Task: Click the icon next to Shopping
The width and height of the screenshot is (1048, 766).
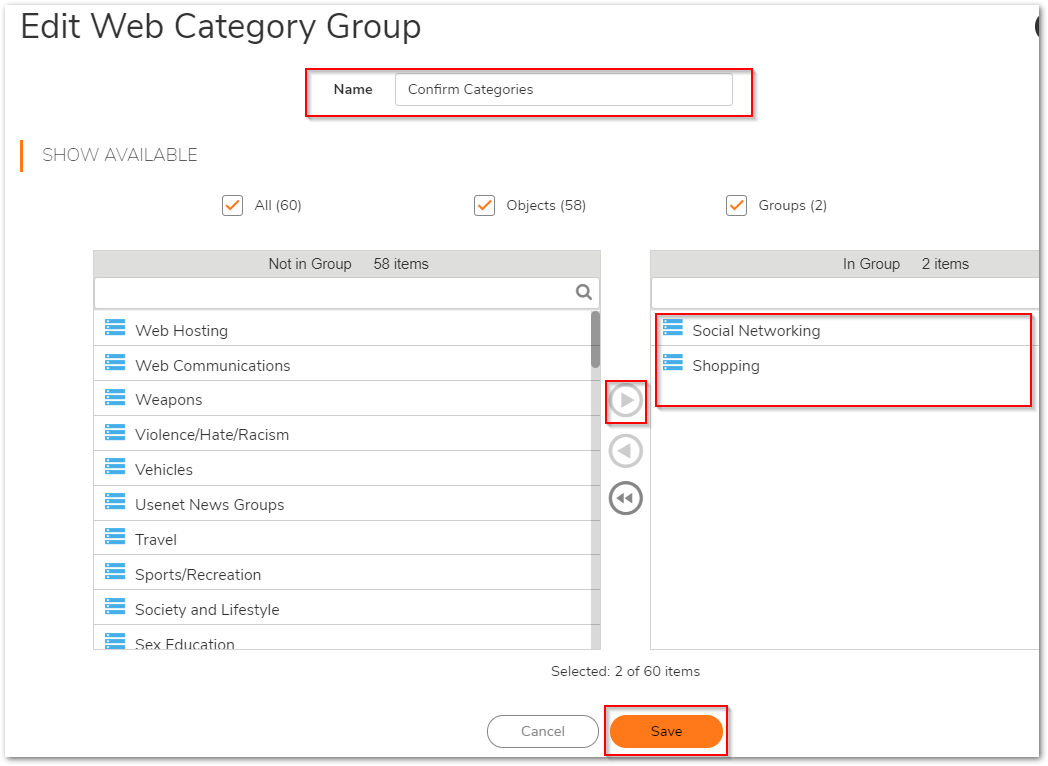Action: pos(673,363)
